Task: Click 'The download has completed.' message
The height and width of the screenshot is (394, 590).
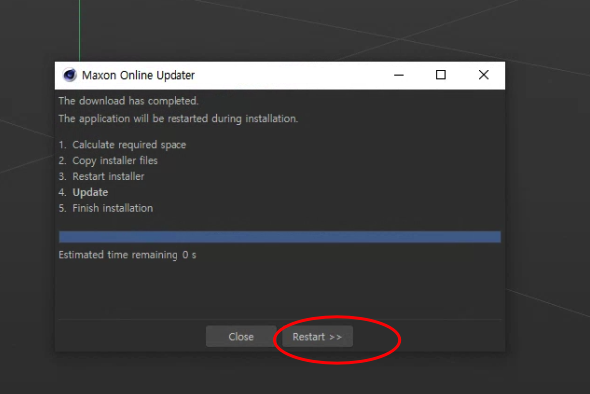Action: point(128,101)
